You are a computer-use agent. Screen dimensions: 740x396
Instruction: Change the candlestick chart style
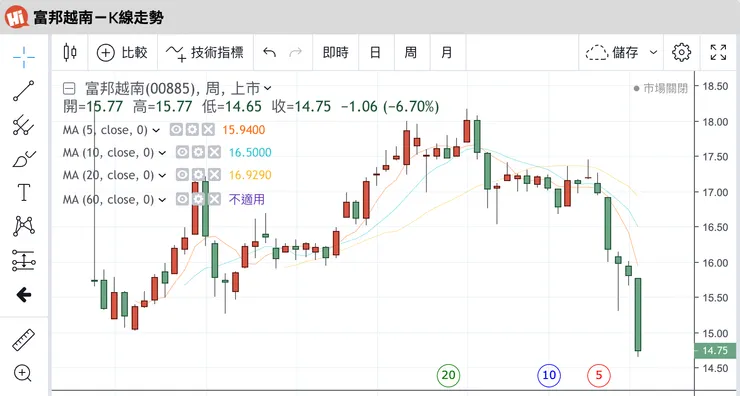click(x=70, y=52)
